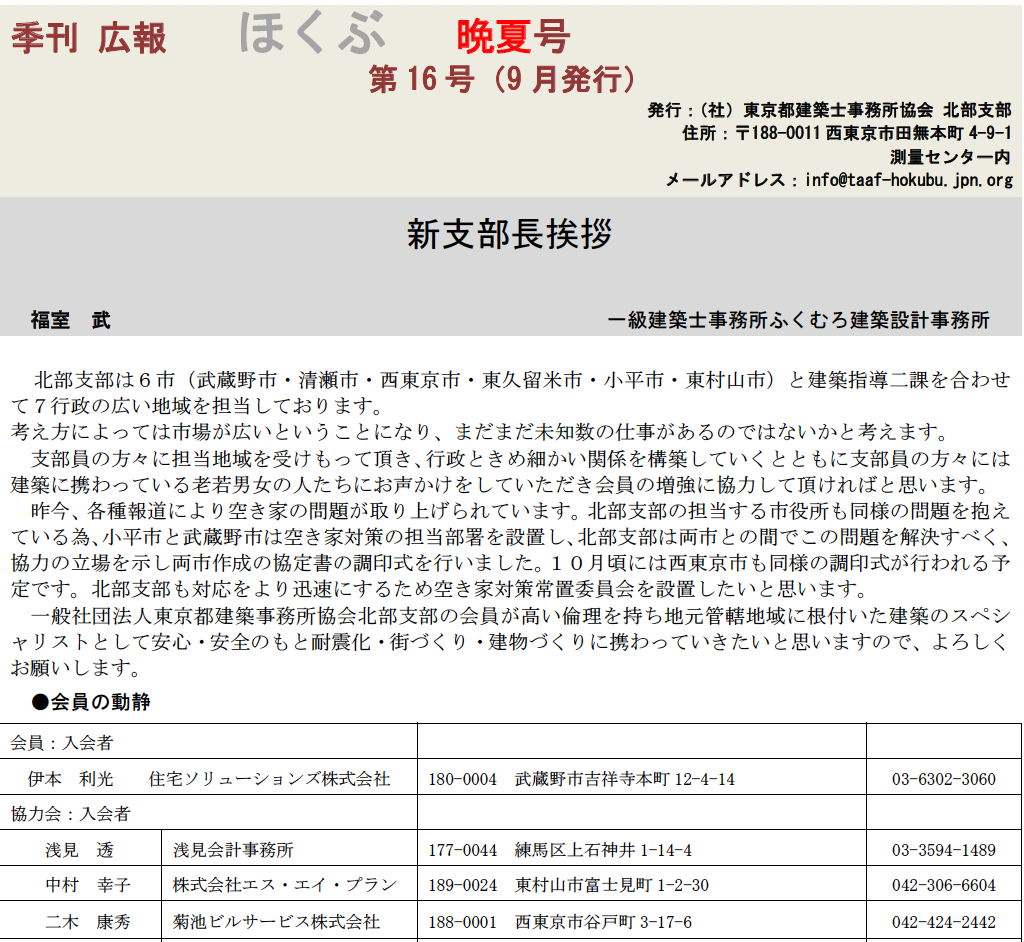Screen dimensions: 1024x942
Task: Click the 武蔵野市吉祥寺本町 12-4-14 address cell
Action: pos(624,779)
